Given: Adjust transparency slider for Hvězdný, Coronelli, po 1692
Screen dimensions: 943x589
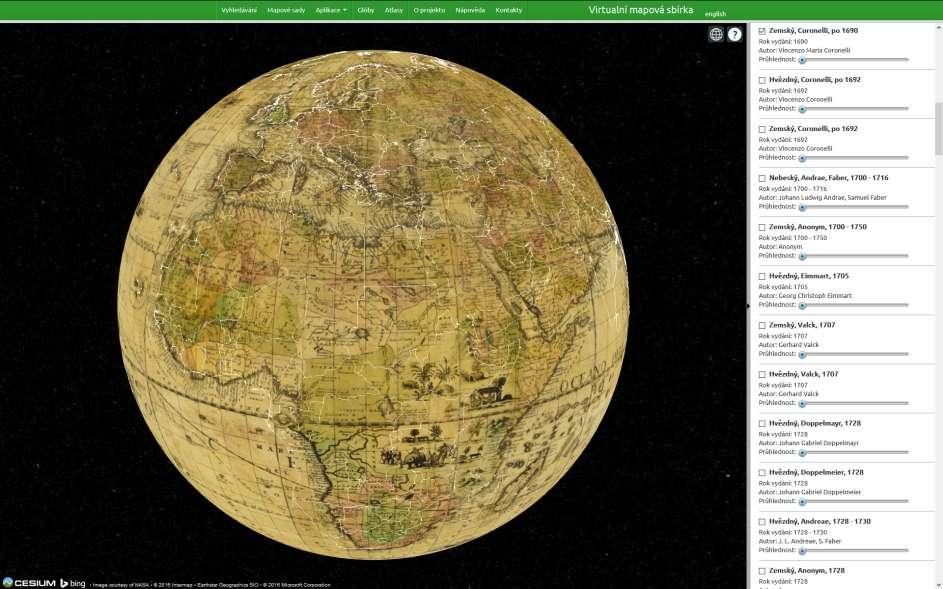Looking at the screenshot, I should click(x=854, y=109).
